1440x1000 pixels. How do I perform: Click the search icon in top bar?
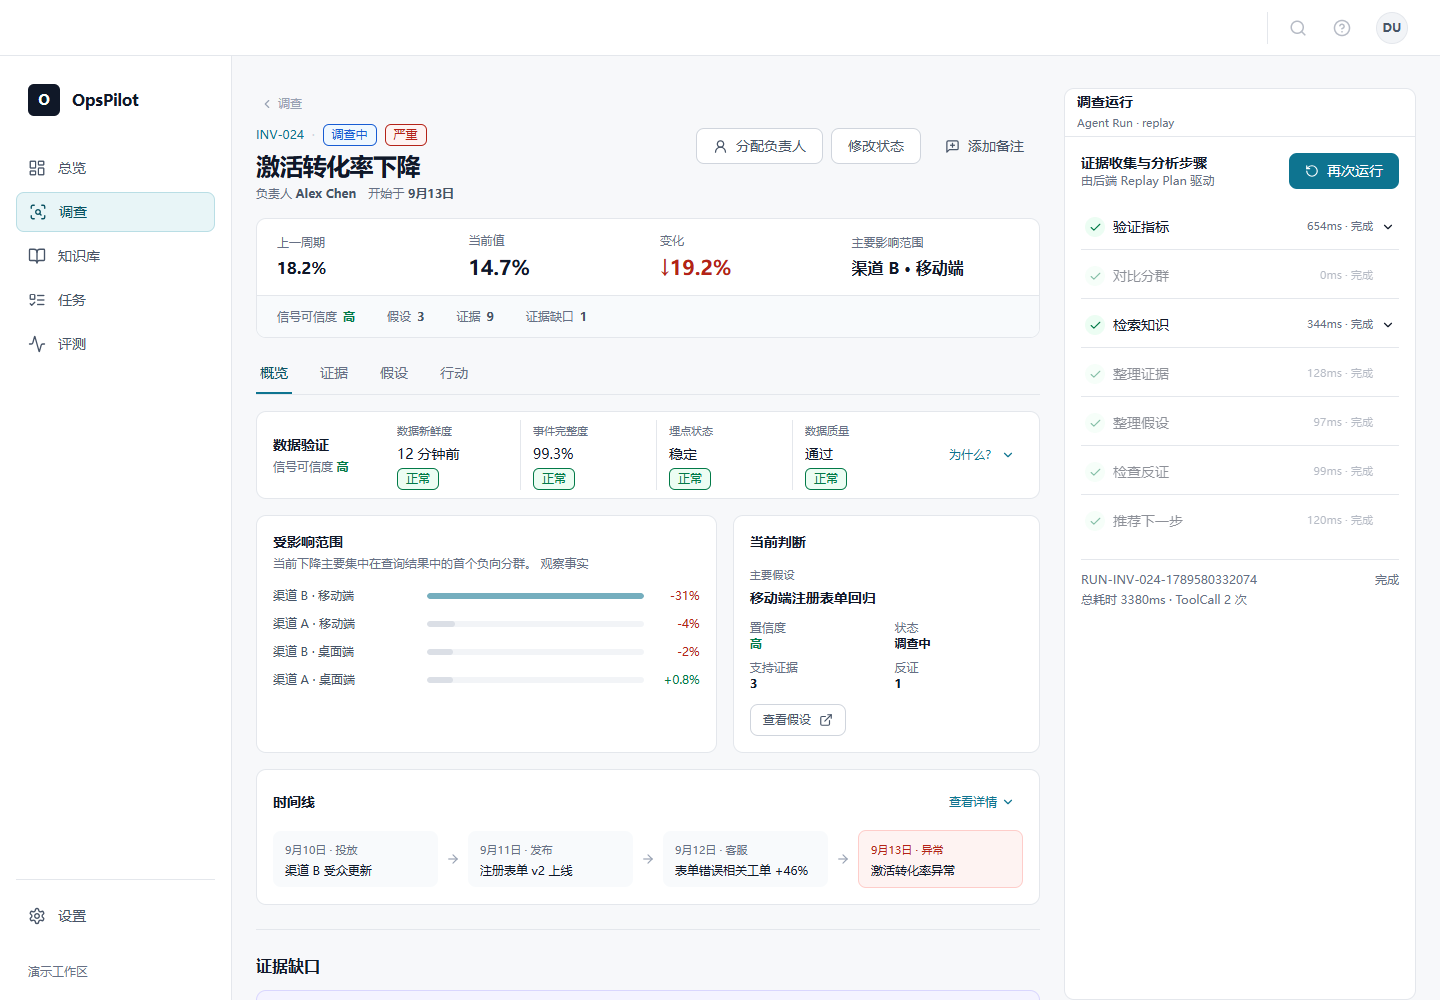coord(1298,28)
